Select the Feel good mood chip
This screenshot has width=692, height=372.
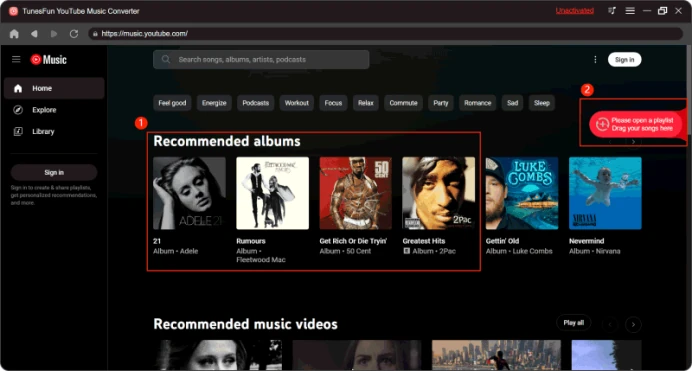pos(172,103)
